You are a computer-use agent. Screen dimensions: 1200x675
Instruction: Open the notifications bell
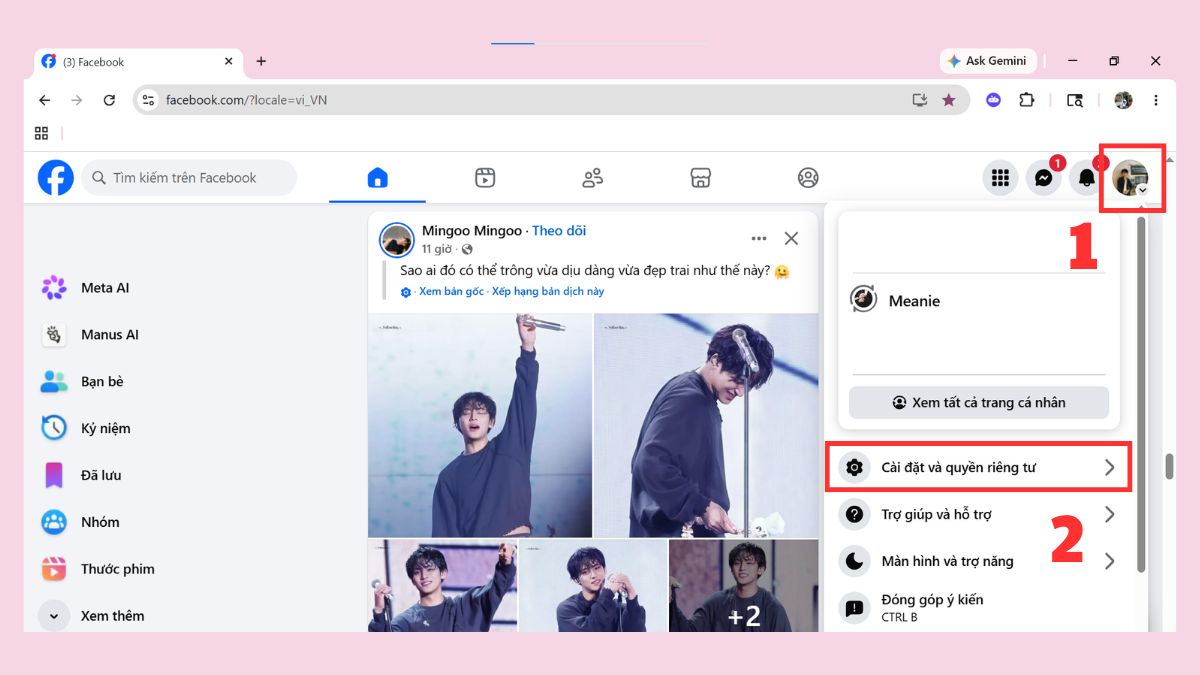pos(1086,178)
